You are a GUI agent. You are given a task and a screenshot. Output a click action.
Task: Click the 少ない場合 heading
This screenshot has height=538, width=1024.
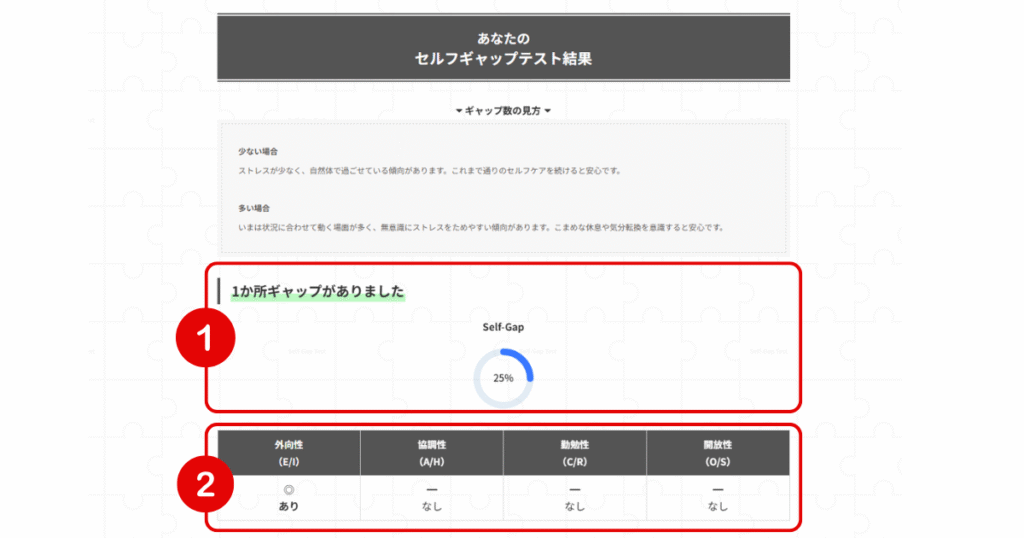click(x=258, y=151)
